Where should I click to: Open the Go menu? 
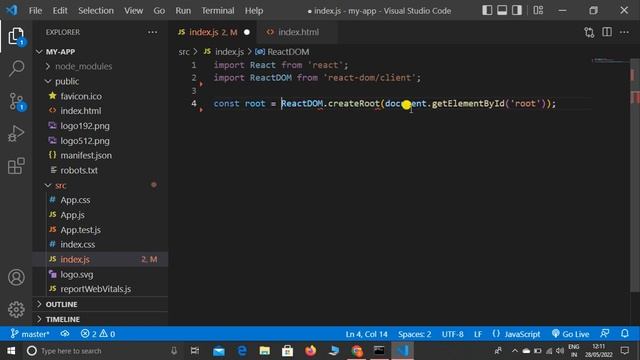point(159,11)
